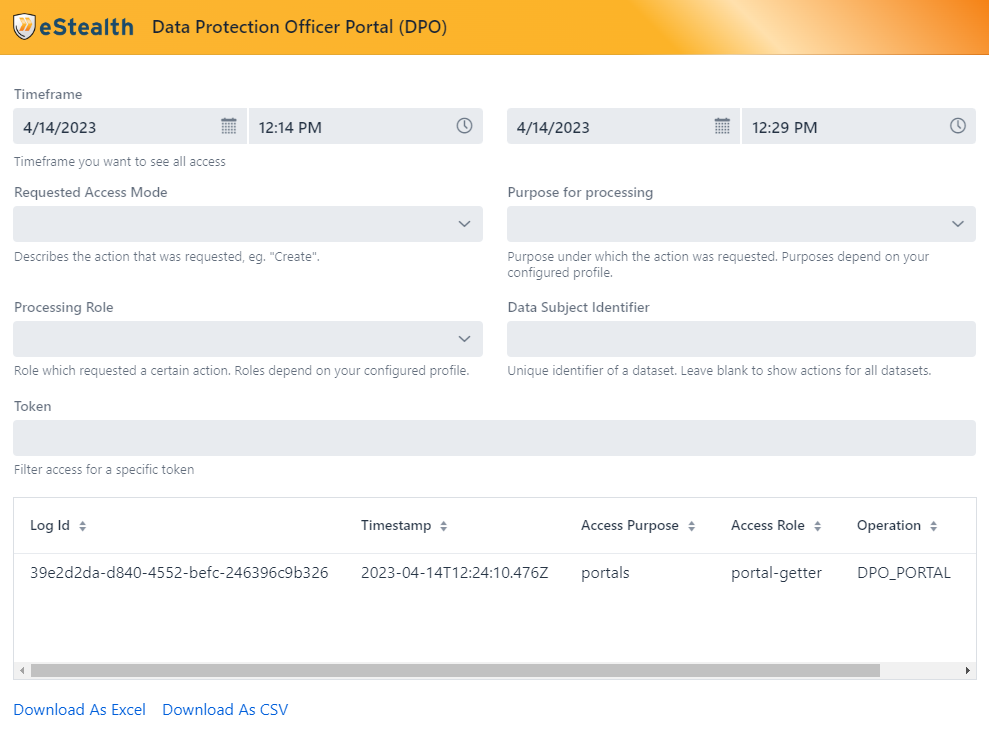This screenshot has width=989, height=731.
Task: Select log id 39e2d2da-d840-4552-befc-246396c9b326 cell
Action: pos(179,573)
